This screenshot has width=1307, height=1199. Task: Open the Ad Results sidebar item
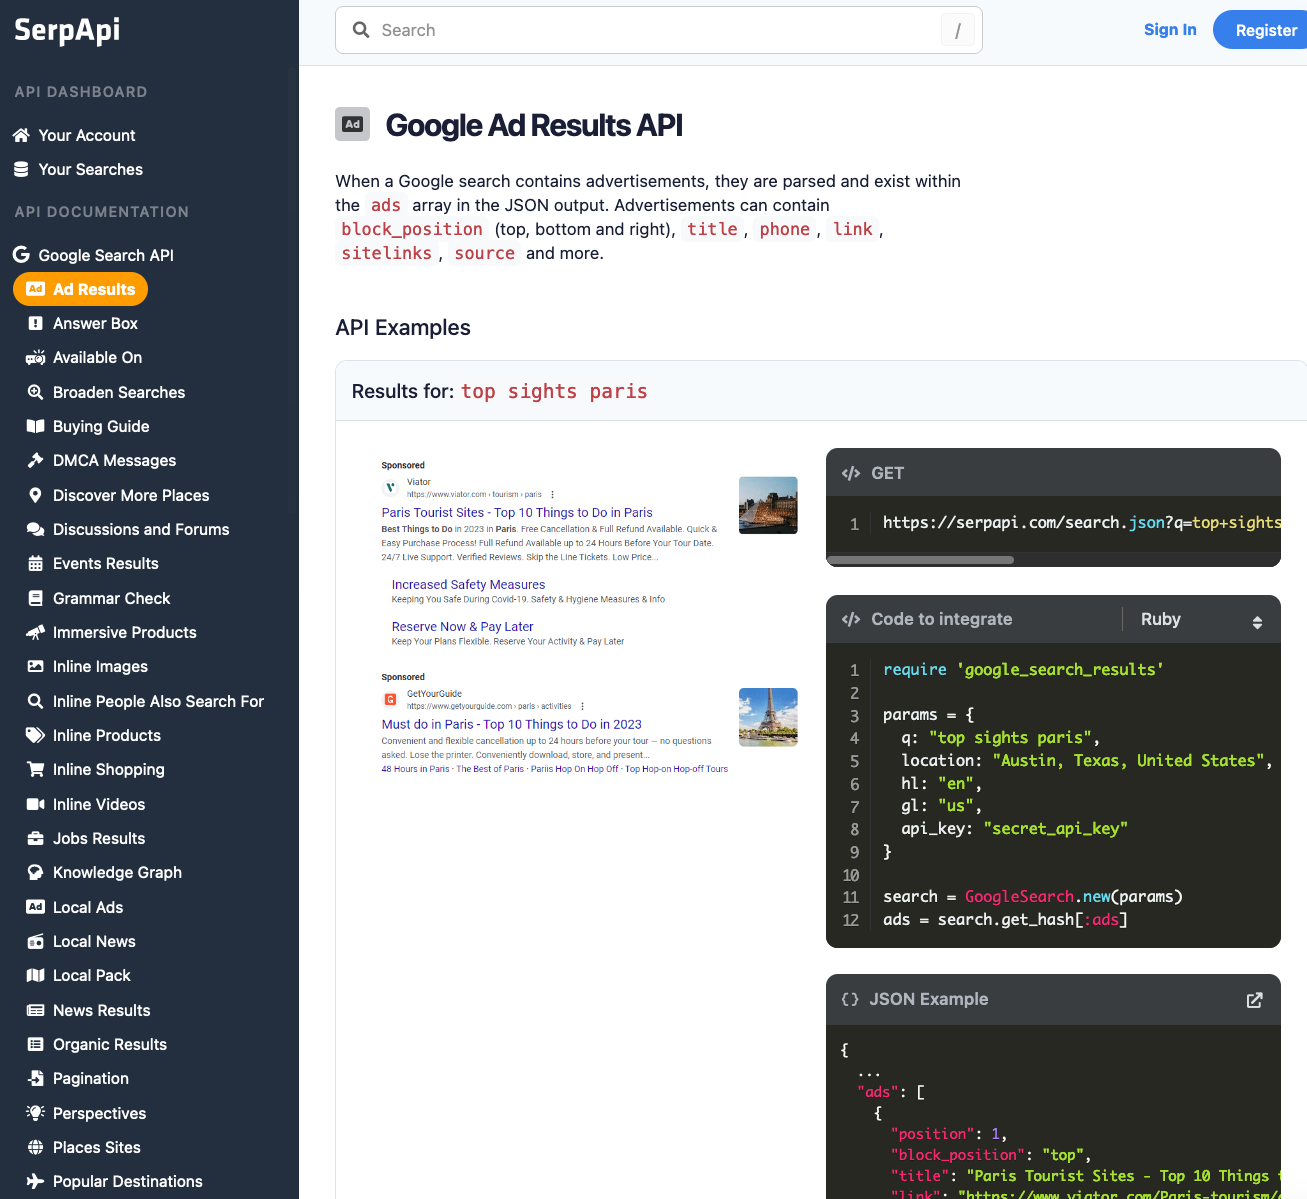(80, 289)
